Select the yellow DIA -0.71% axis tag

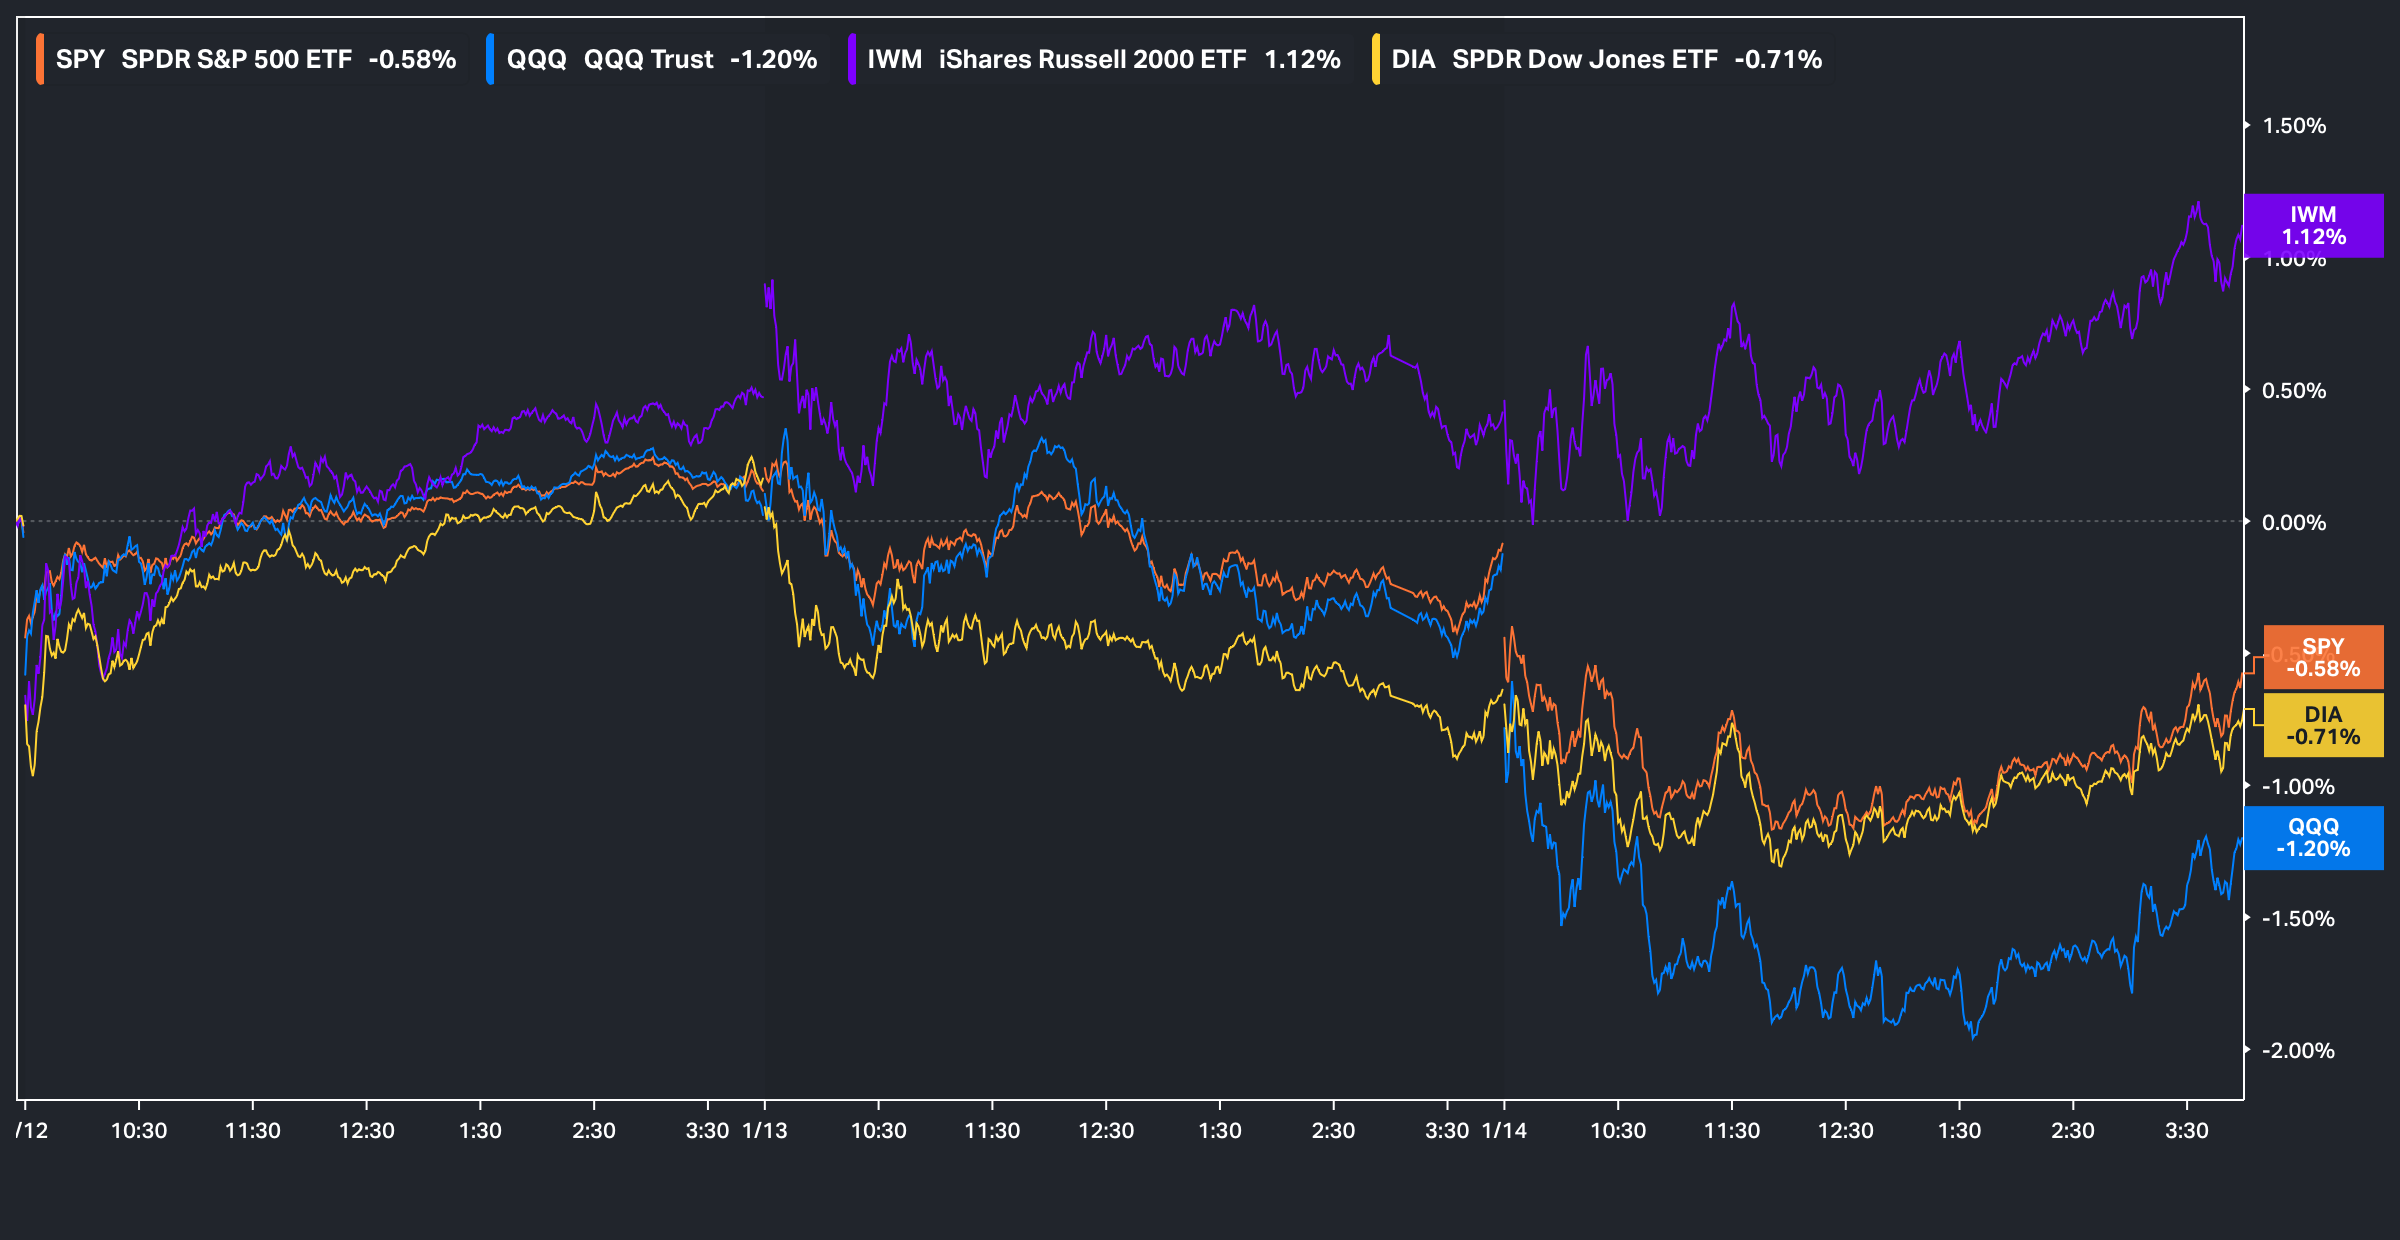point(2323,726)
